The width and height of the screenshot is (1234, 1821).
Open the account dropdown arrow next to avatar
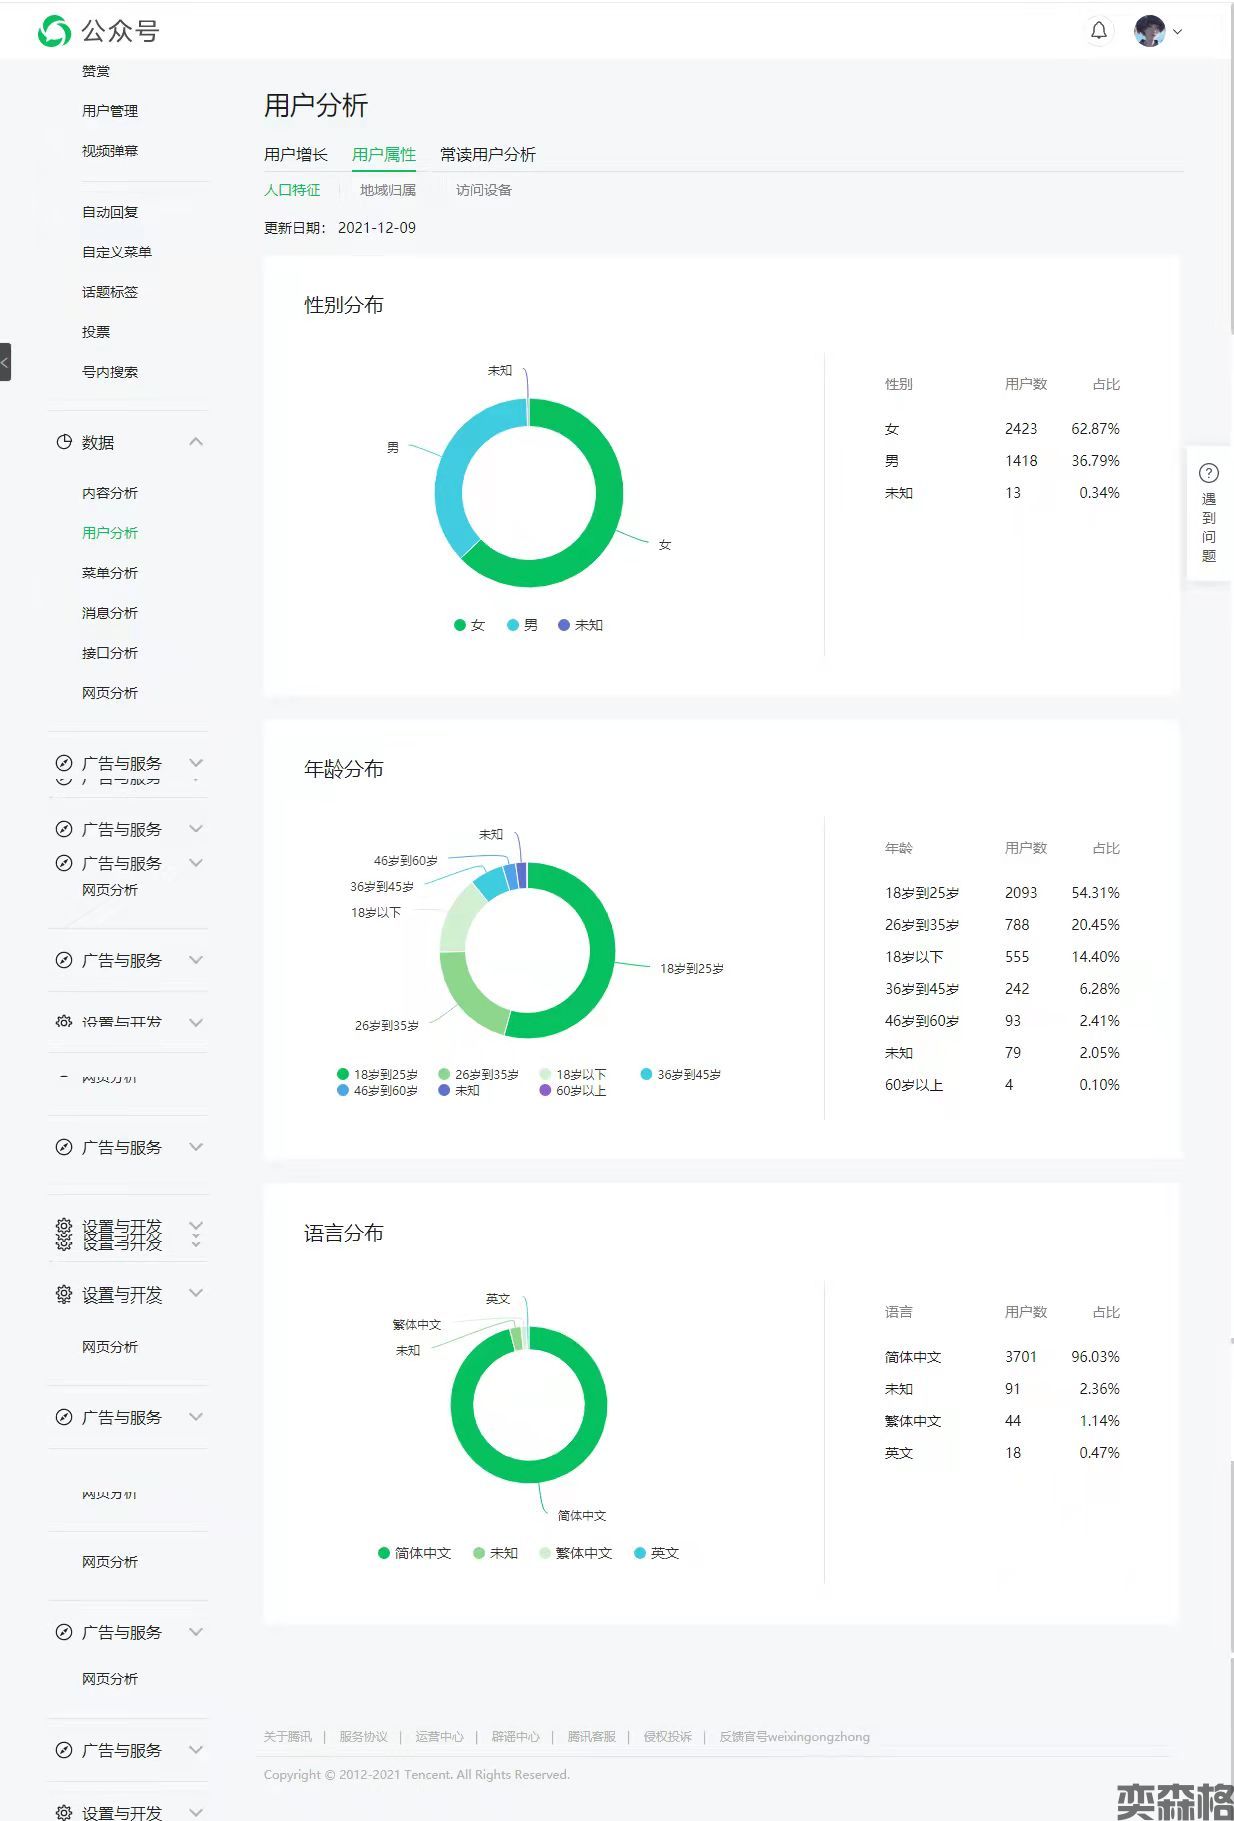(1178, 32)
